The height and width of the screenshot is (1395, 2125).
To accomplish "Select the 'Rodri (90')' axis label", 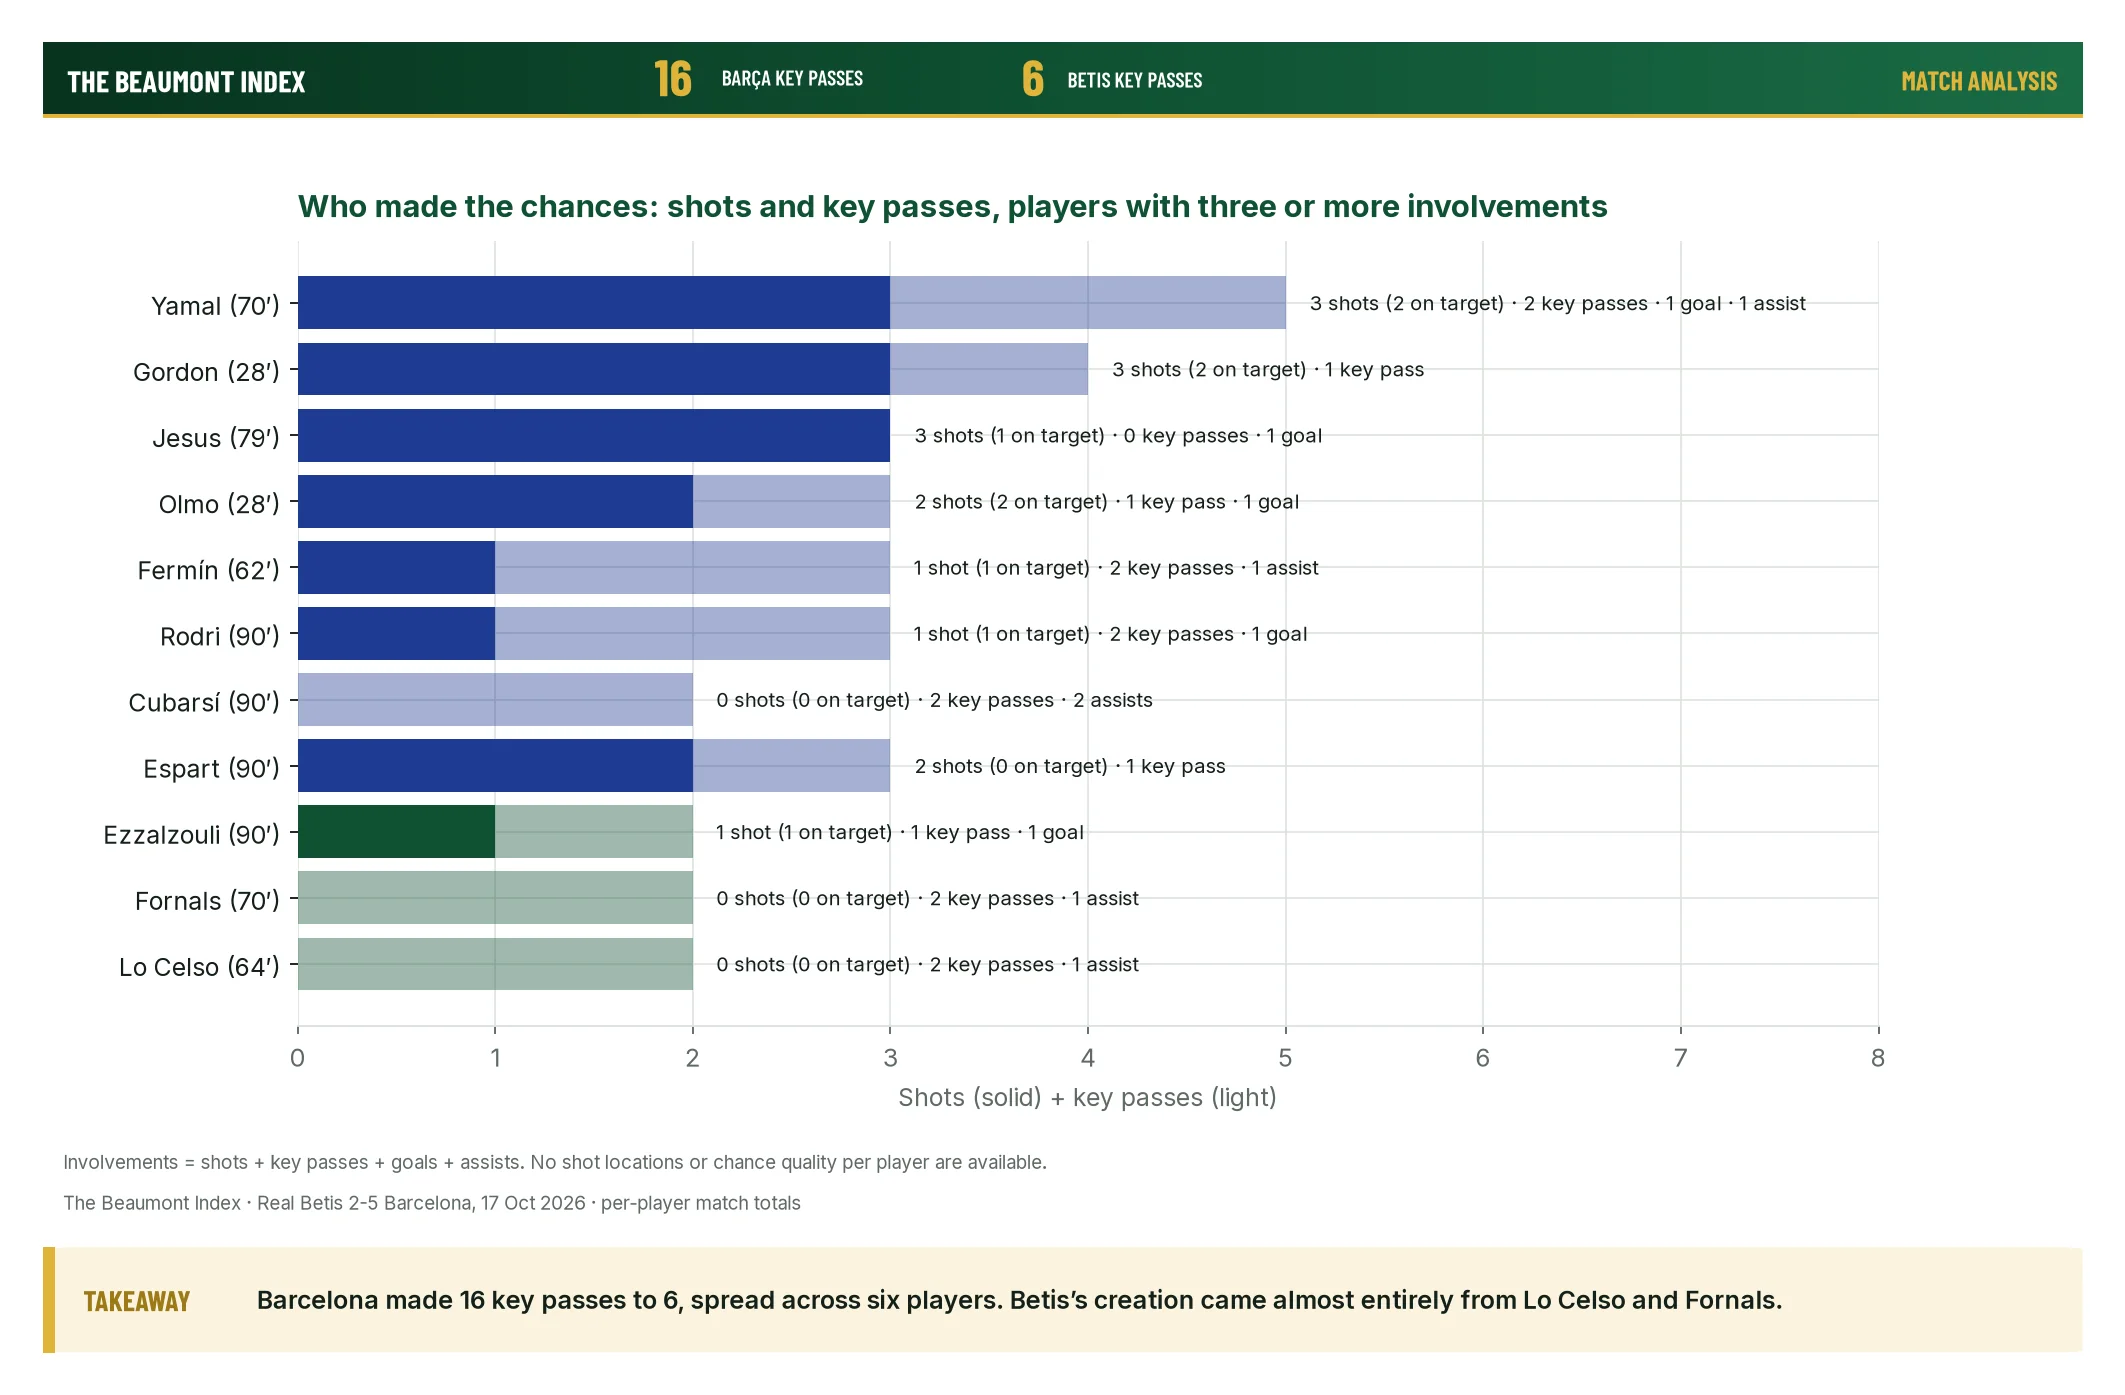I will pos(220,635).
